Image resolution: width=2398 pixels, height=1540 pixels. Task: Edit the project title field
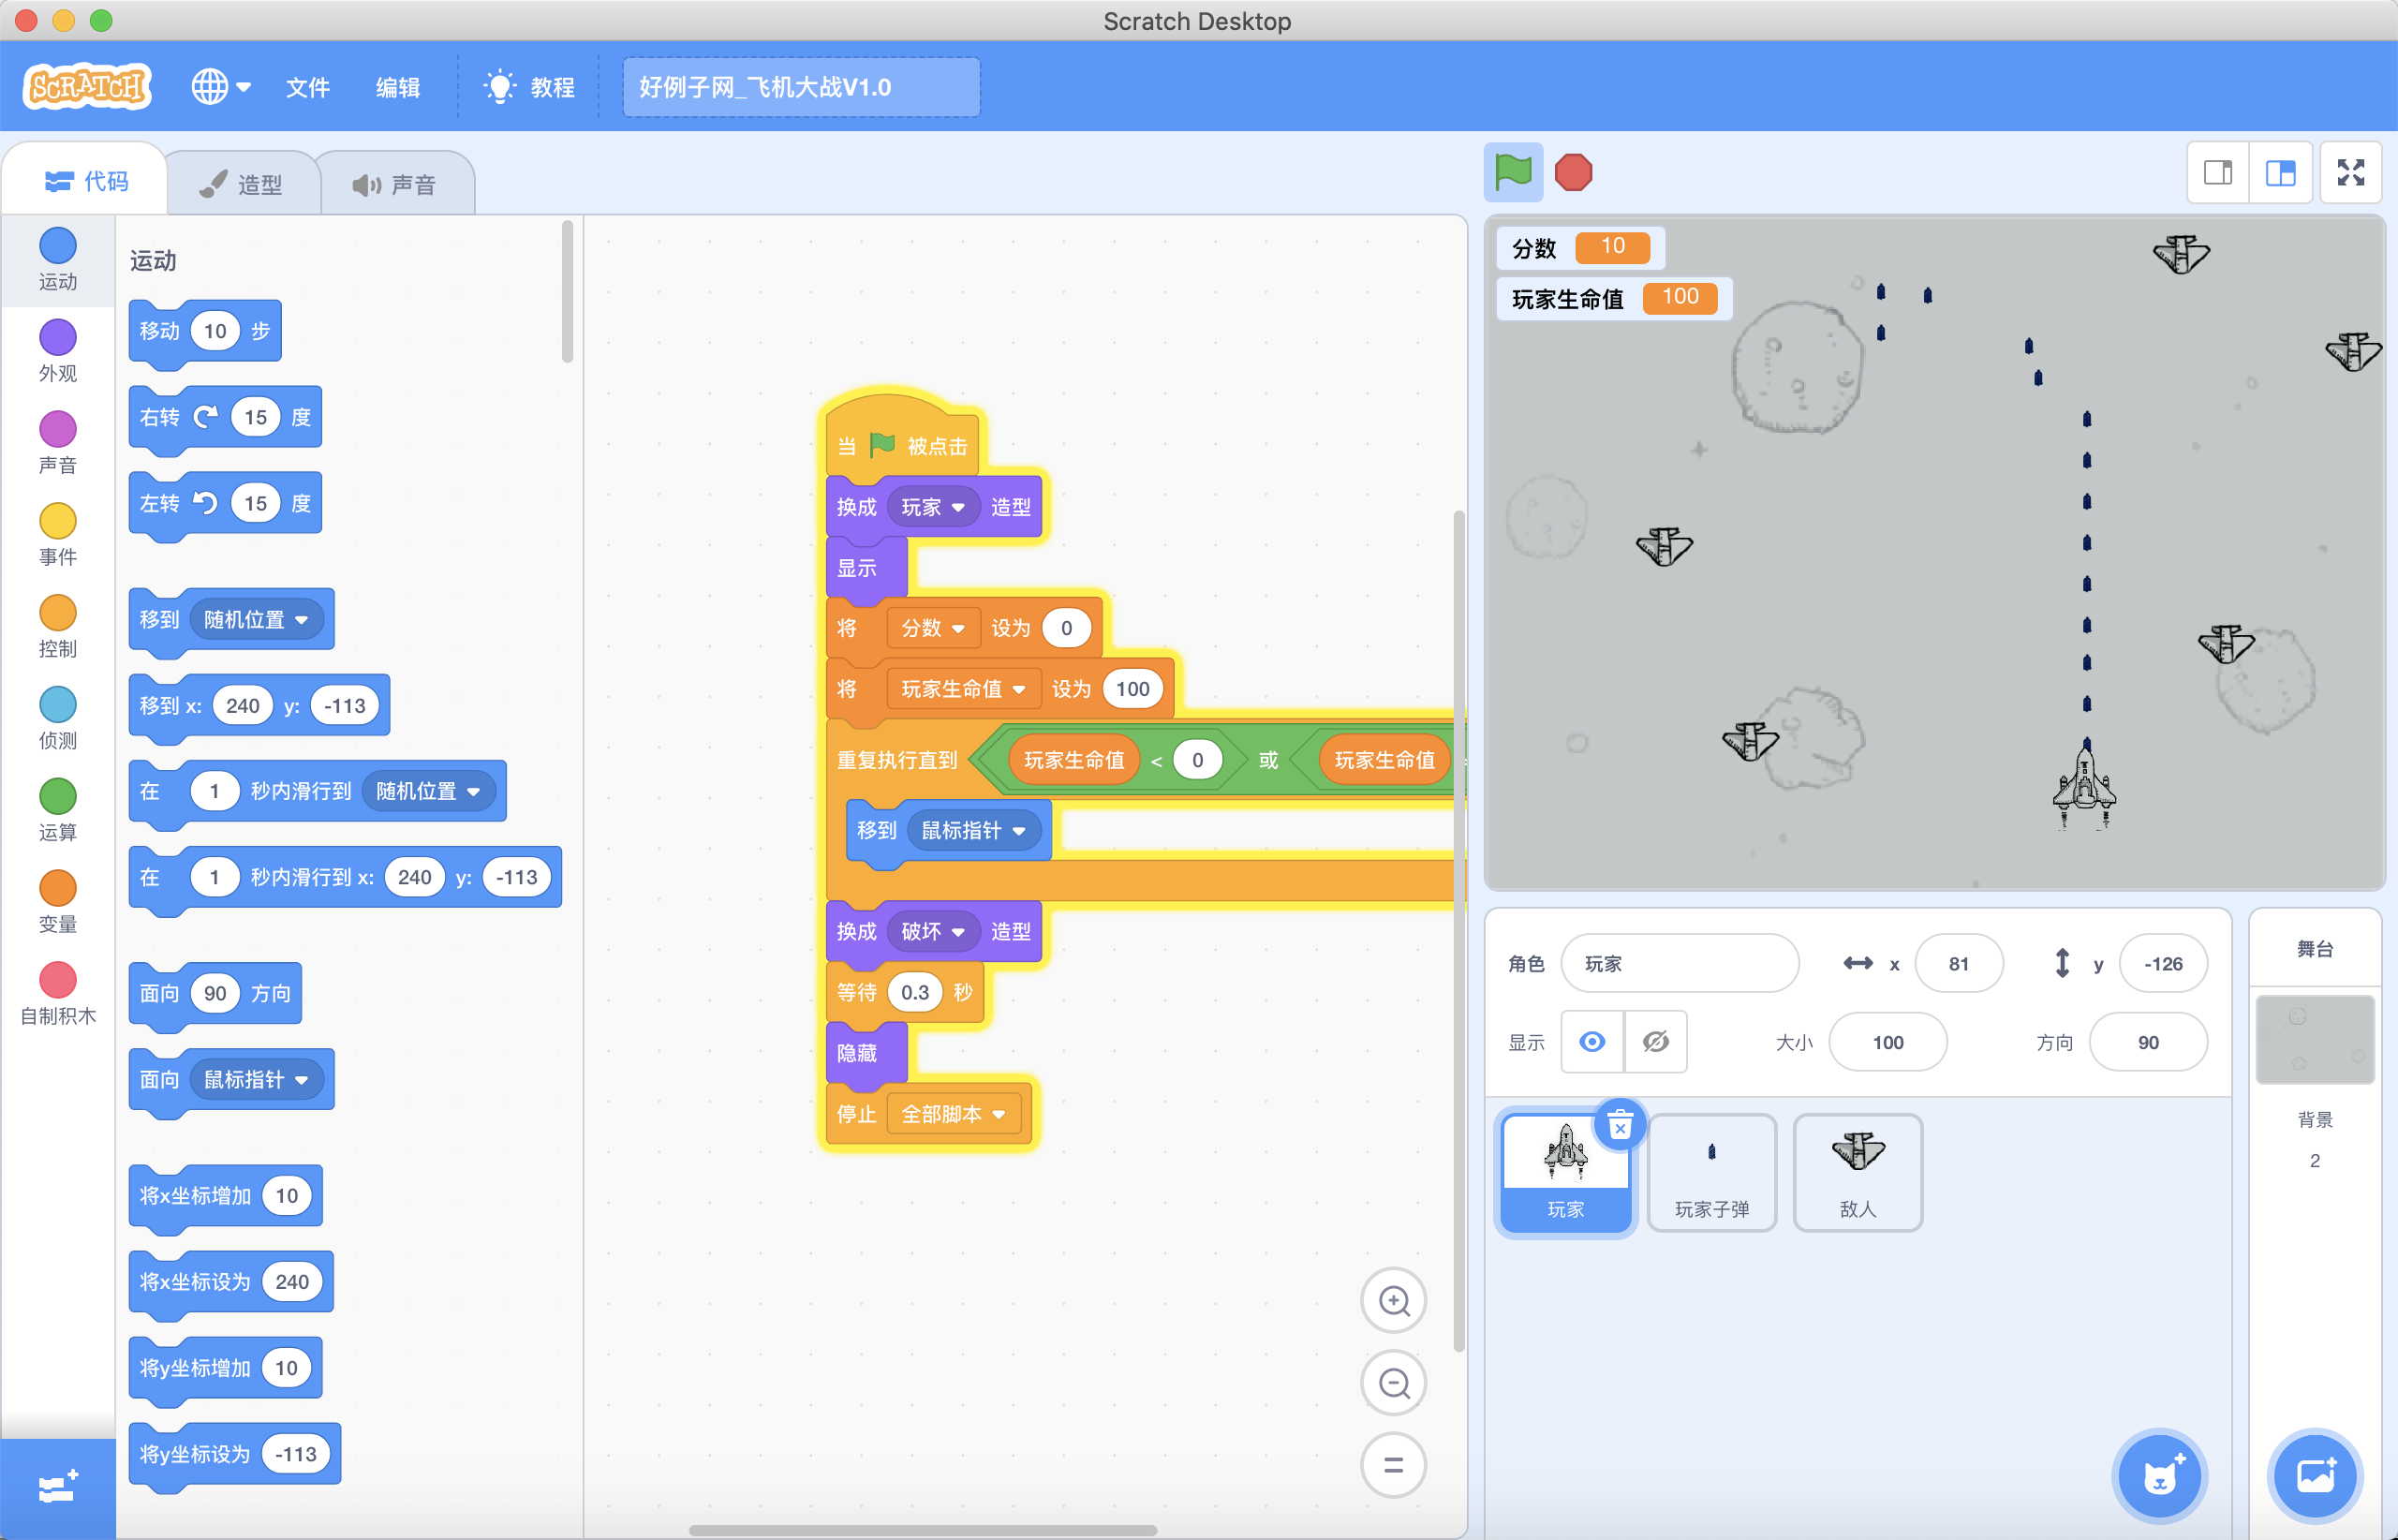point(801,87)
